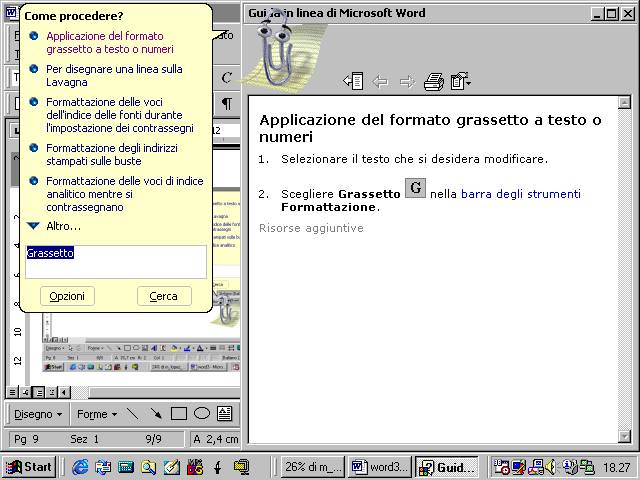640x480 pixels.
Task: Open the Forme shapes dropdown menu
Action: [x=97, y=414]
